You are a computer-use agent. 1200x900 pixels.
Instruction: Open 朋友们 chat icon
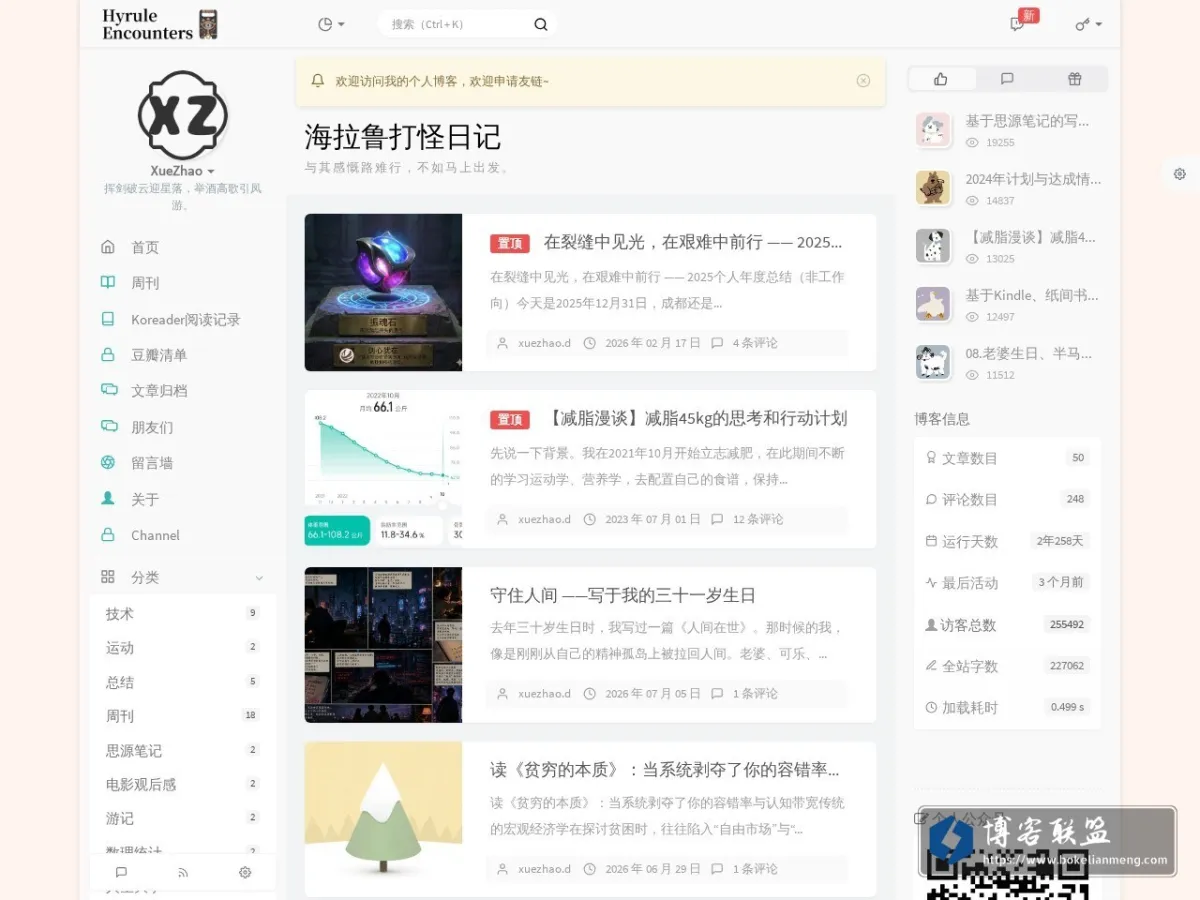tap(108, 427)
